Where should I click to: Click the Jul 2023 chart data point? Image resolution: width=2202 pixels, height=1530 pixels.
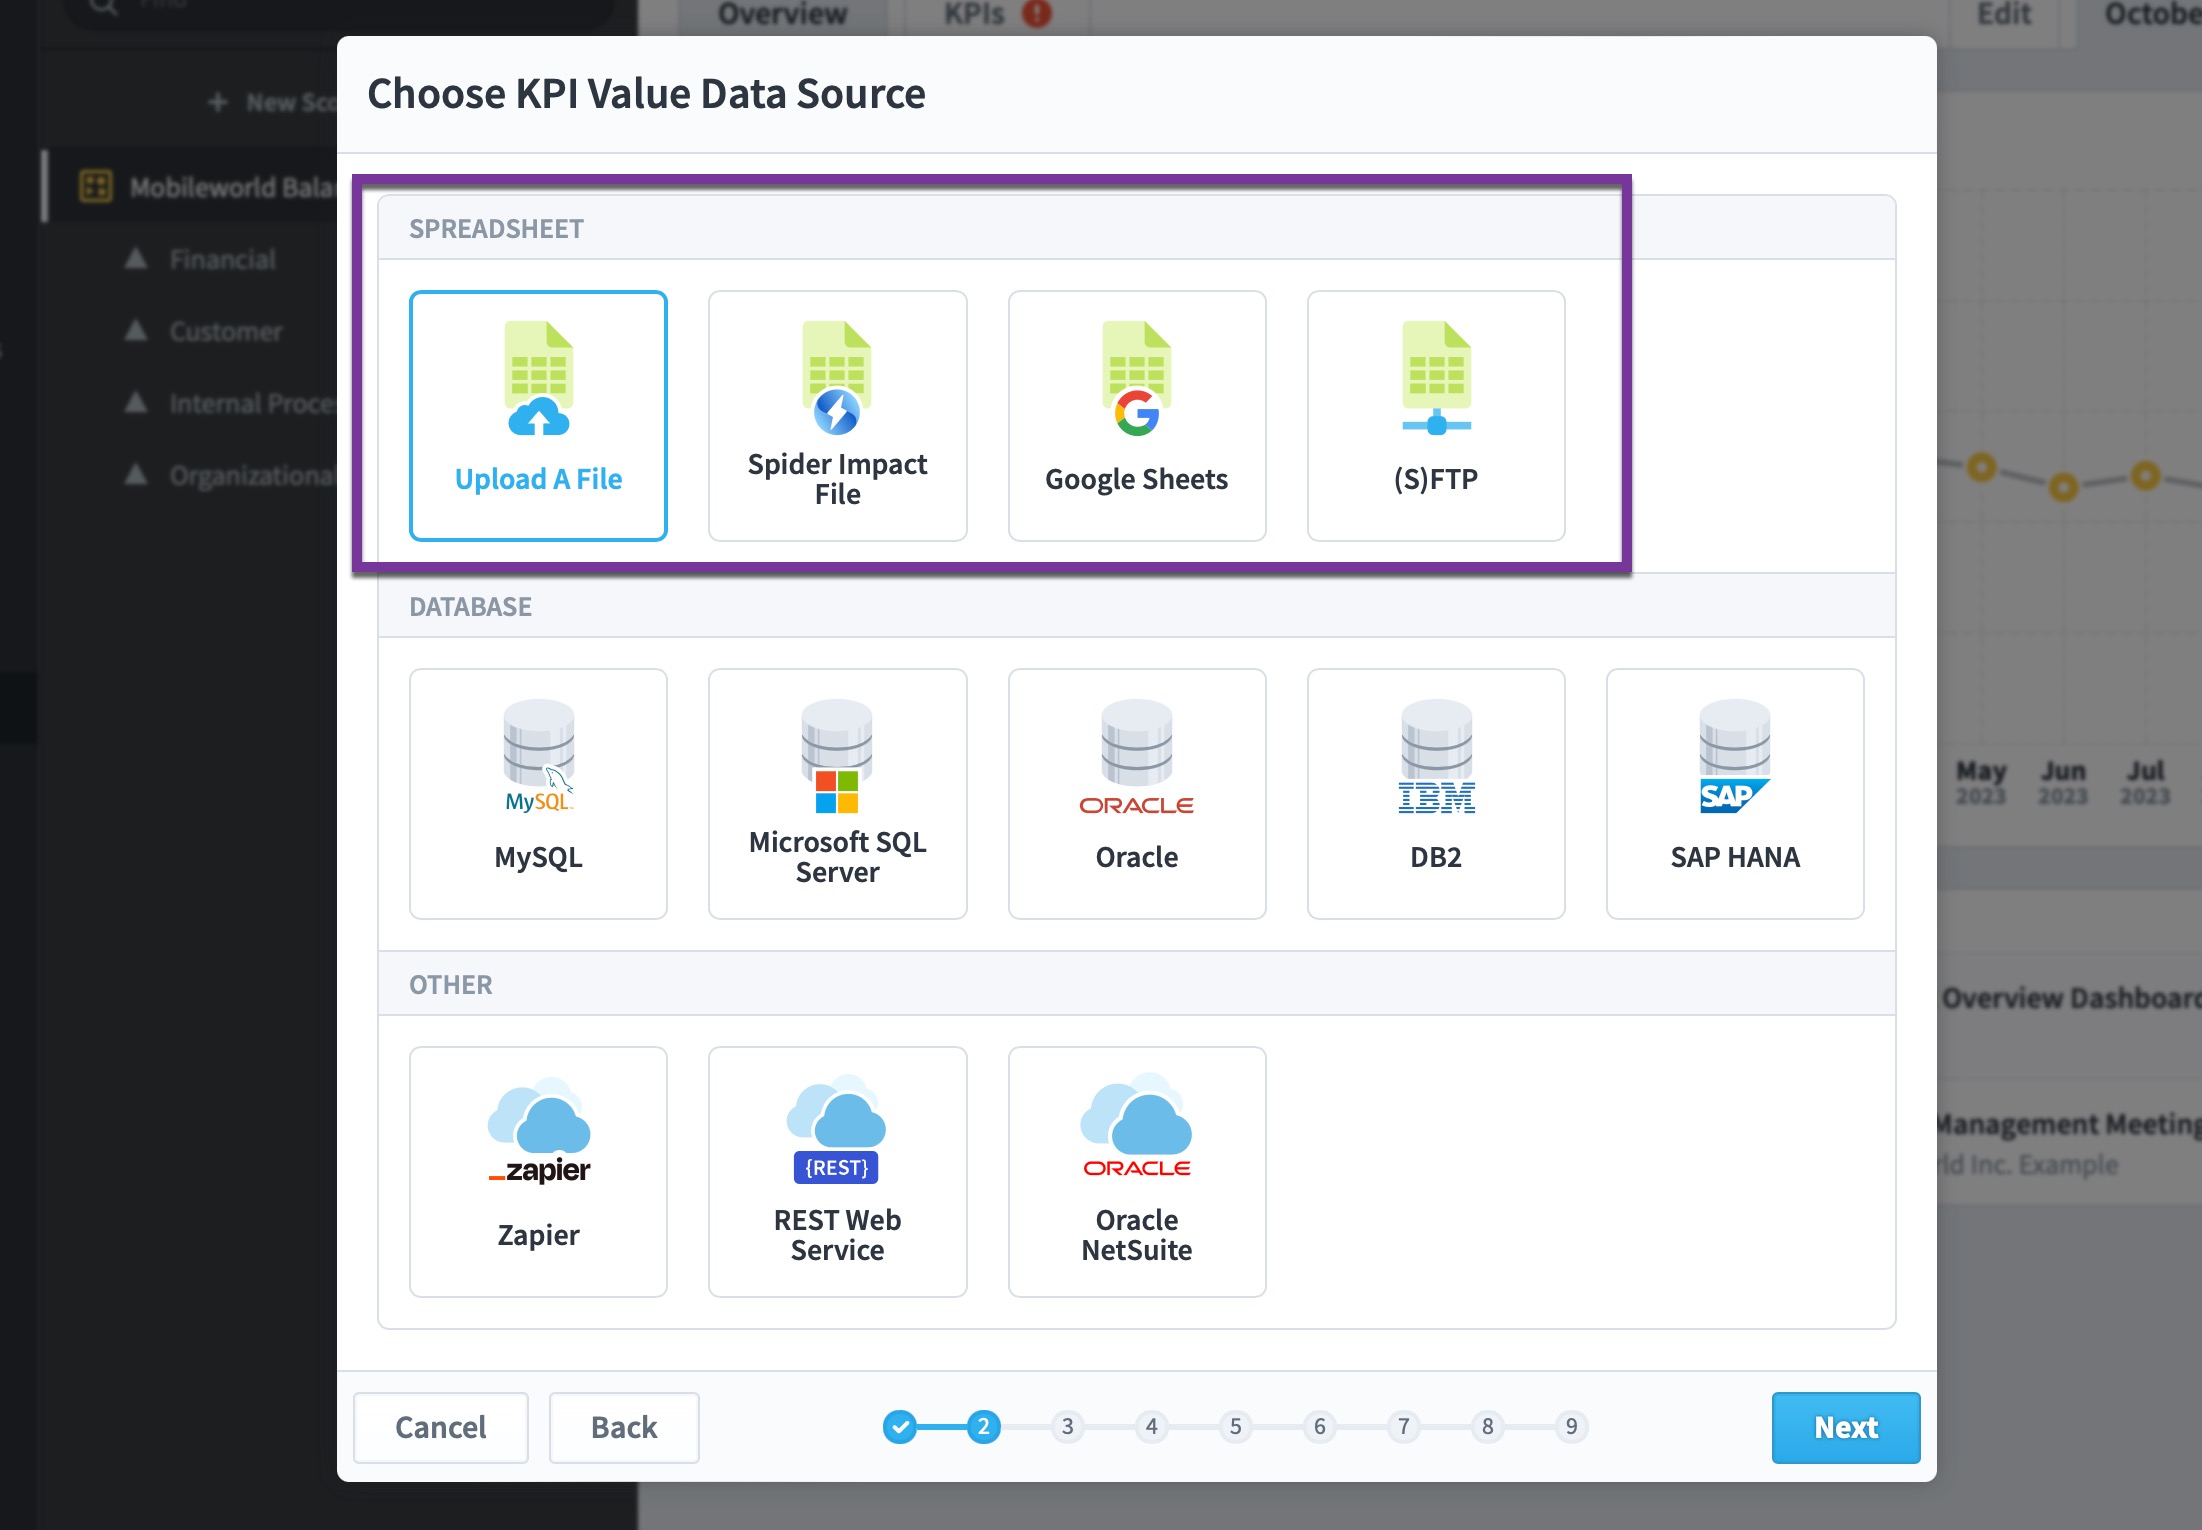(x=2144, y=476)
